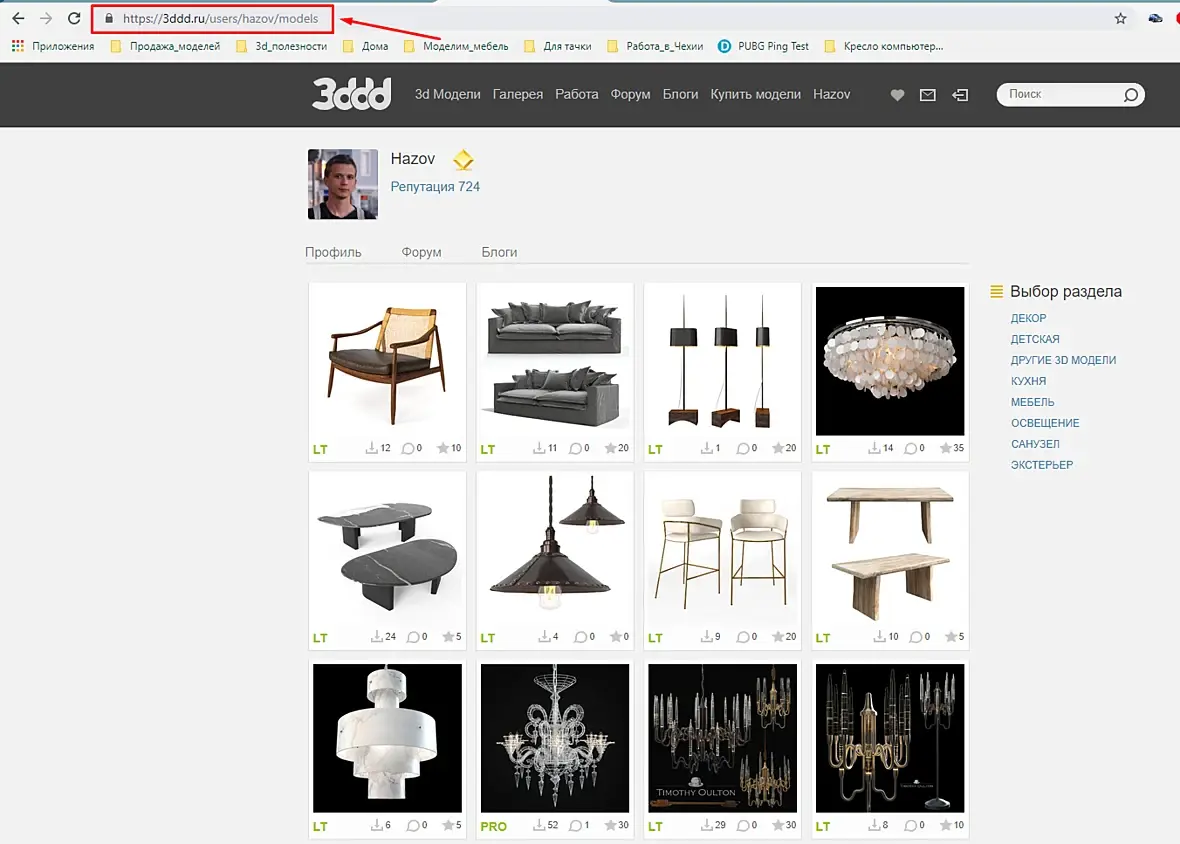Click star rating icon under the floor lamps
Viewport: 1180px width, 844px height.
point(778,448)
